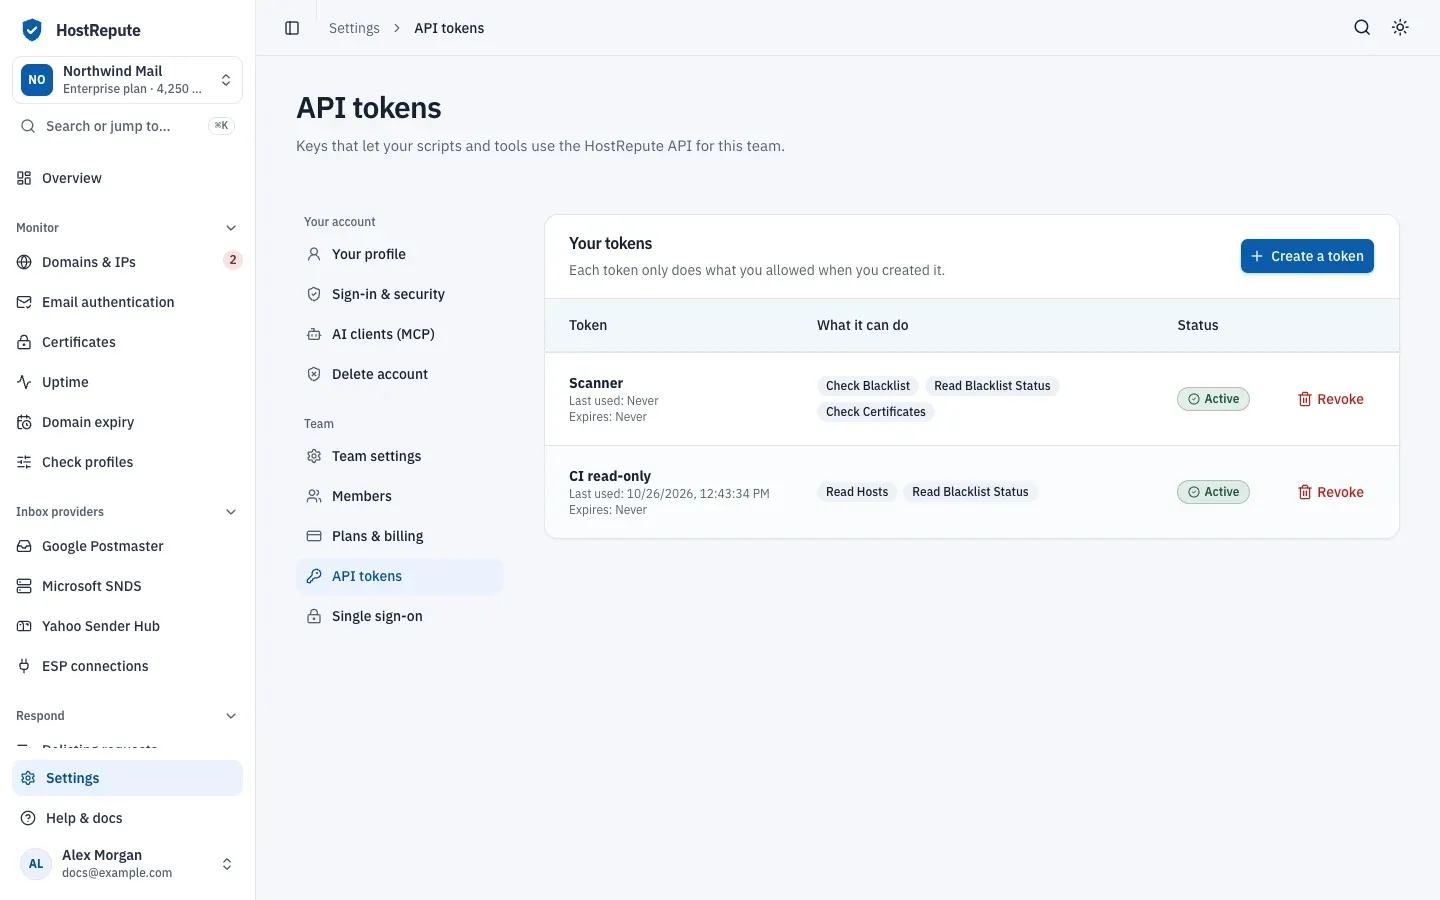The width and height of the screenshot is (1440, 900).
Task: Click the Read Hosts permission tag
Action: coord(857,492)
